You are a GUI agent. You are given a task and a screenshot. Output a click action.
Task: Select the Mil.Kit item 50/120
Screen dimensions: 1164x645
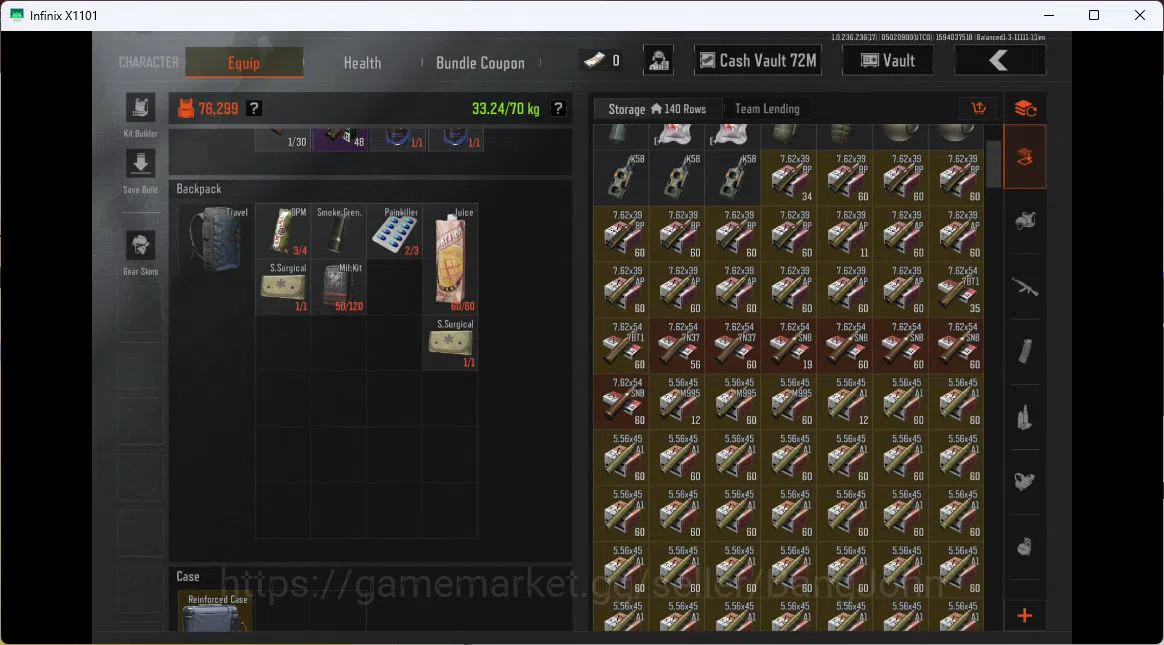pyautogui.click(x=339, y=287)
